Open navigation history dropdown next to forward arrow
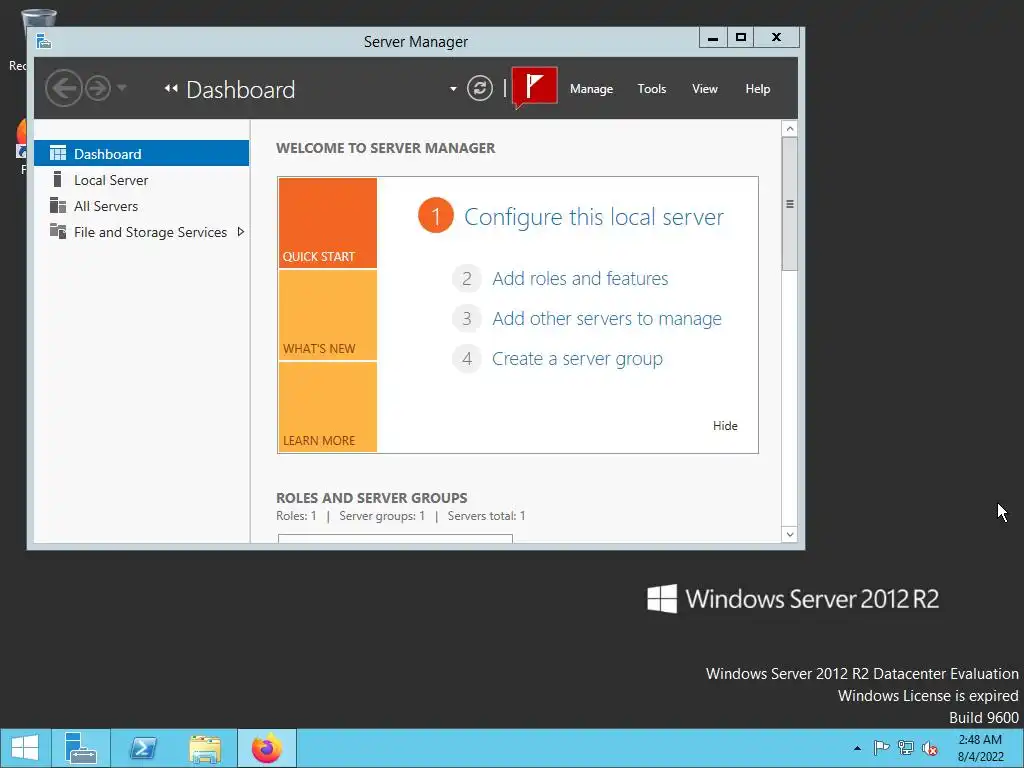This screenshot has width=1024, height=768. coord(122,88)
